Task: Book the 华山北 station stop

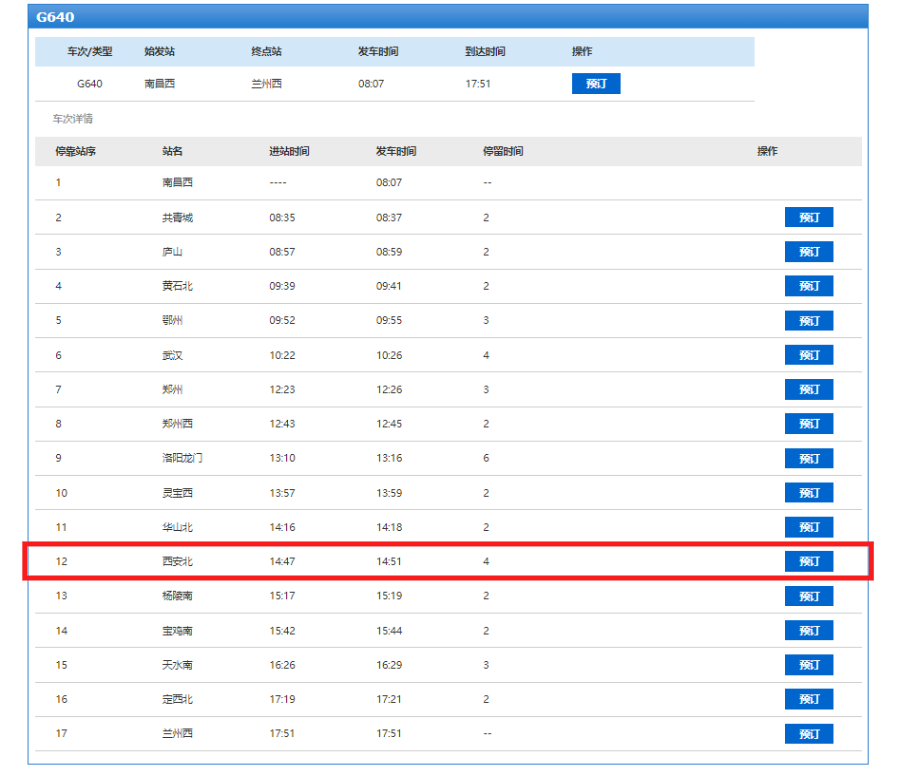Action: (808, 527)
